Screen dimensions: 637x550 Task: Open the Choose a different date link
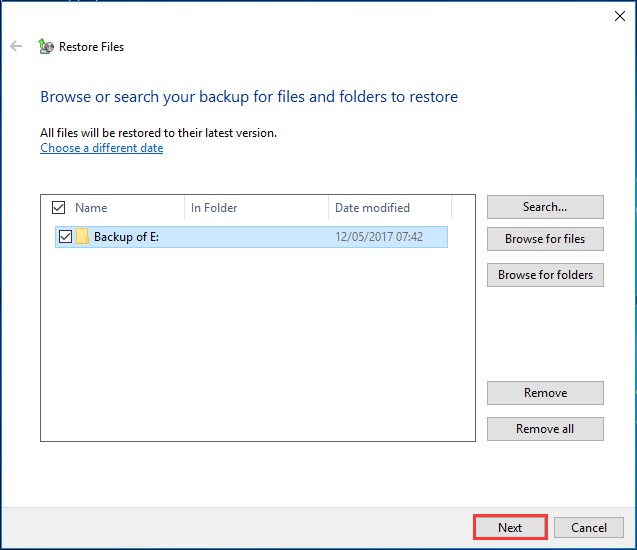coord(102,148)
